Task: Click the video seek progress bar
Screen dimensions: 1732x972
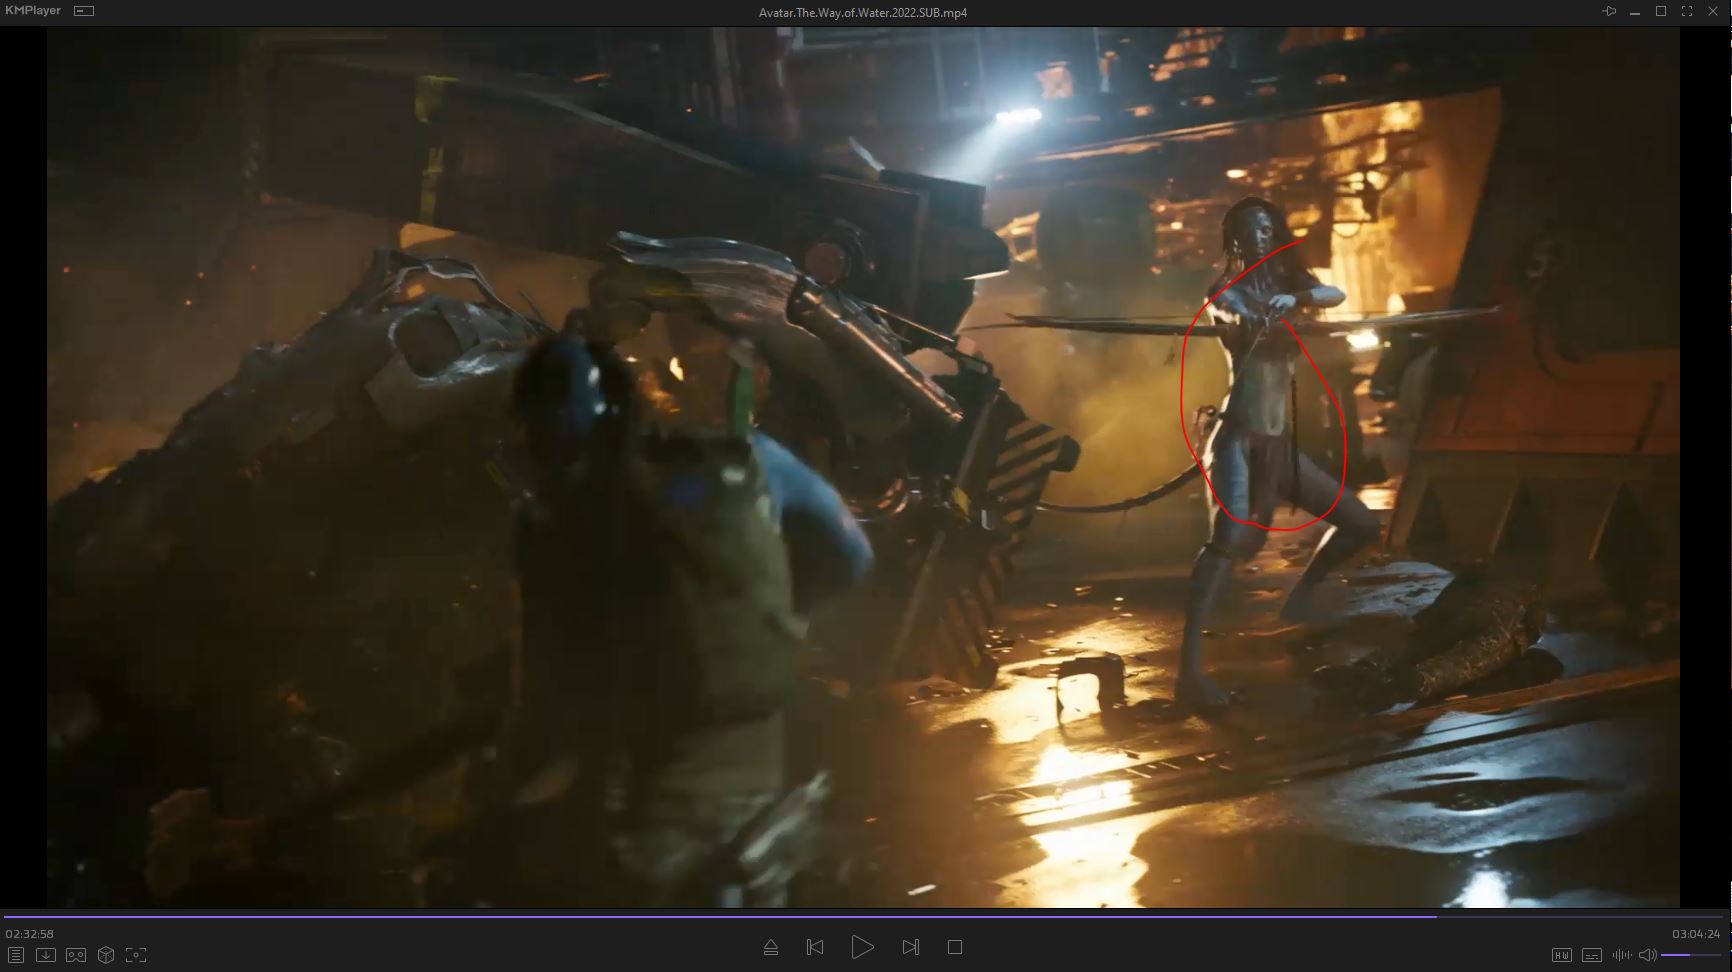Action: point(866,916)
